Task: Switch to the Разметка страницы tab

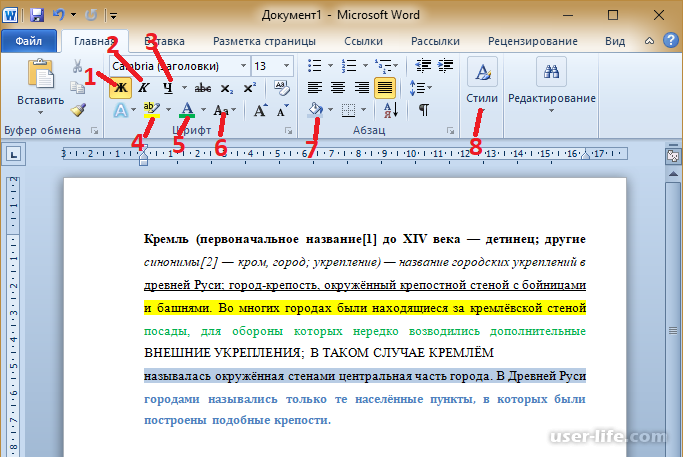Action: point(264,41)
